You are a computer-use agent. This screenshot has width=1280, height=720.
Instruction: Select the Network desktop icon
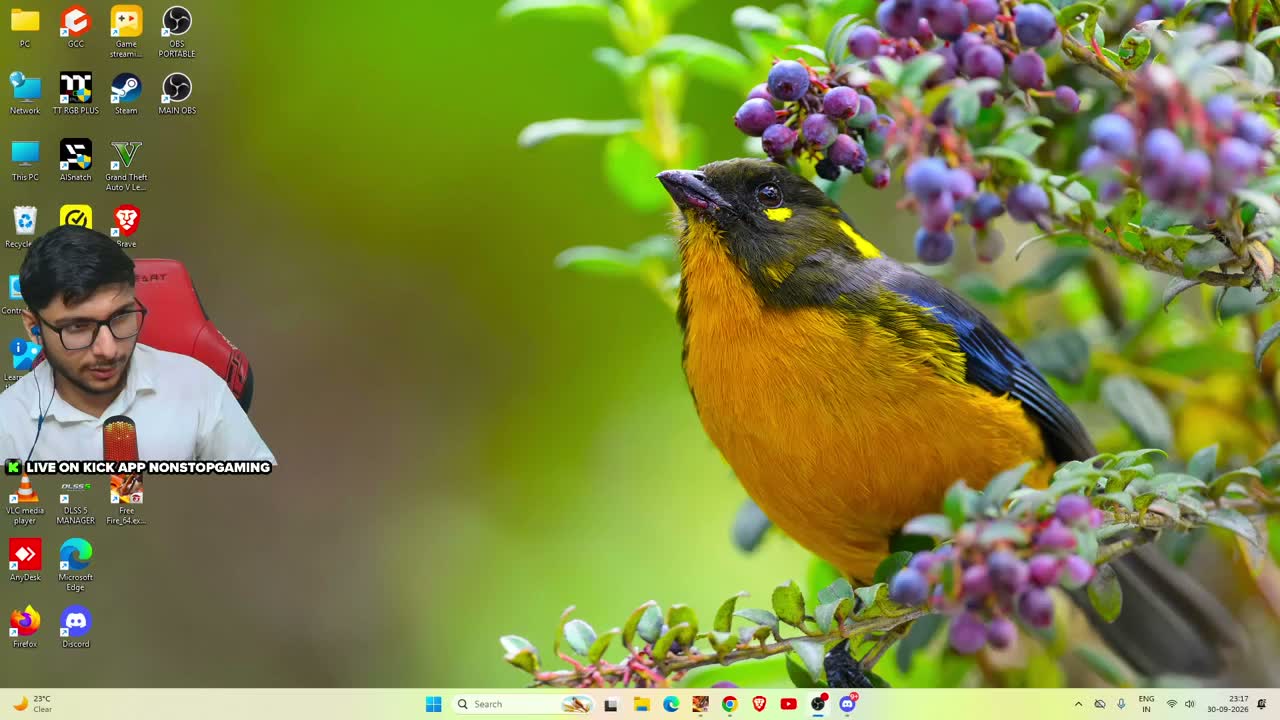point(25,94)
